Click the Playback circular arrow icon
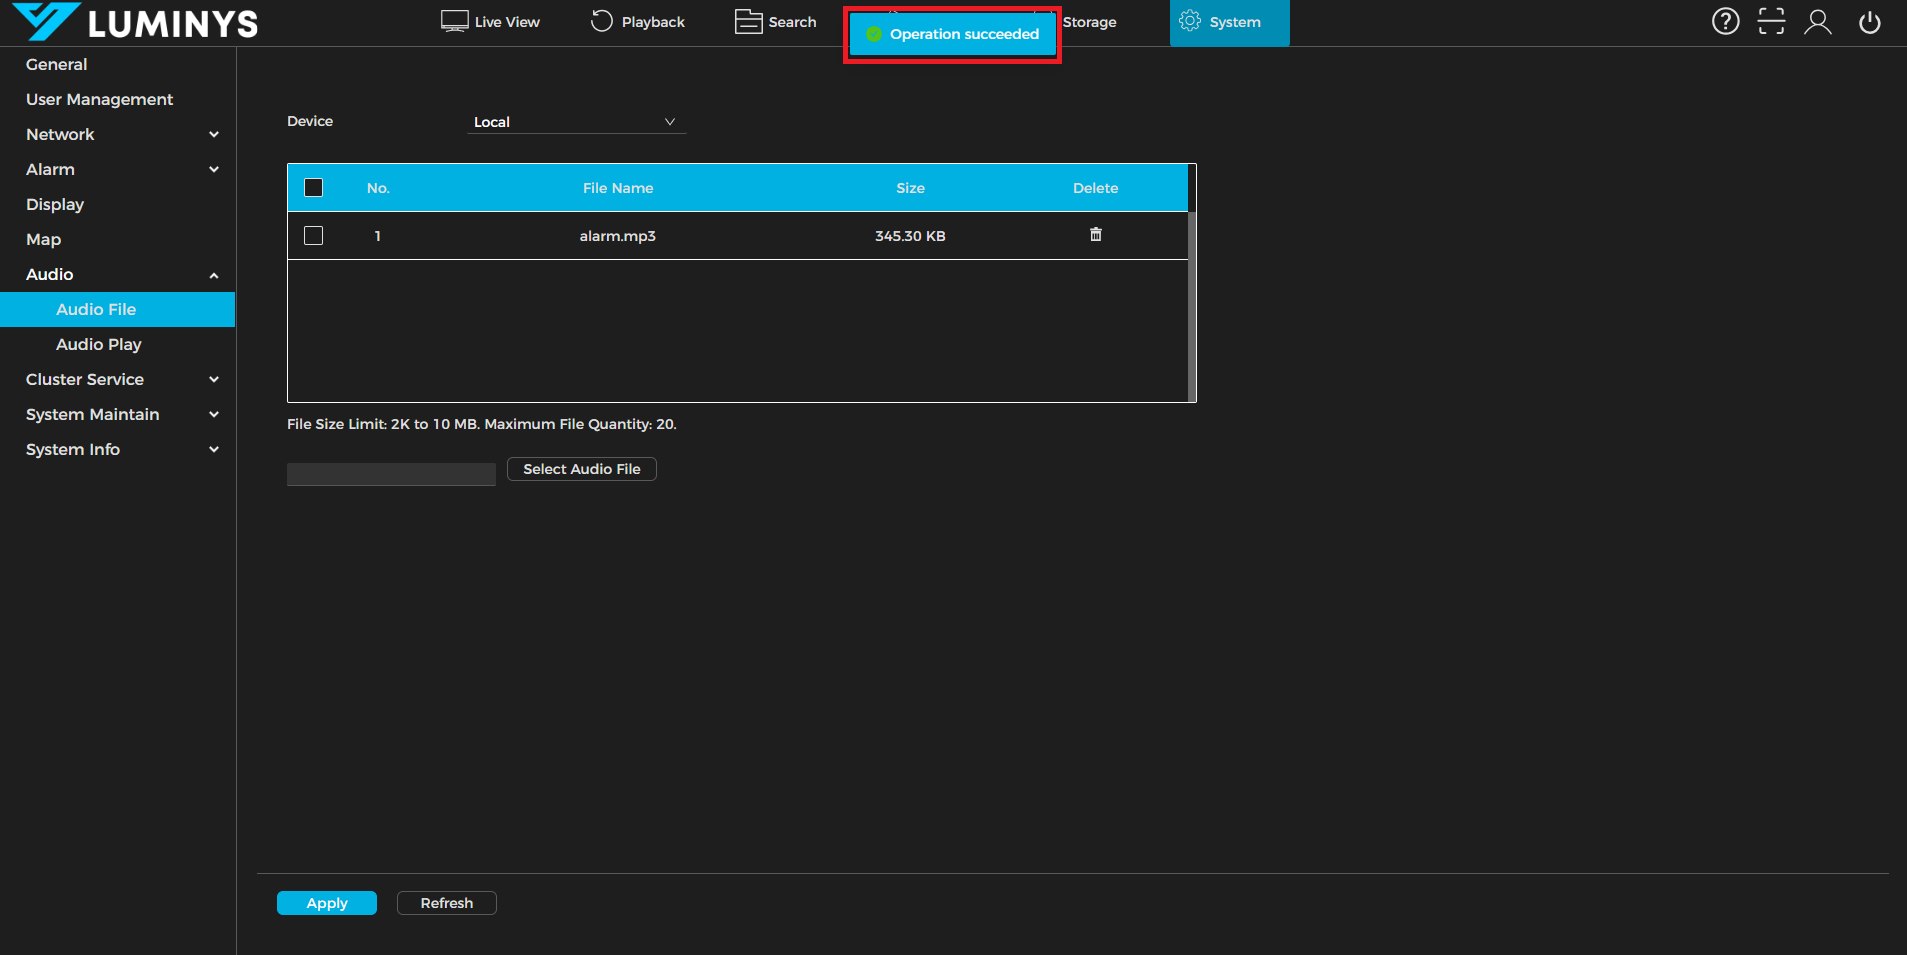1907x955 pixels. (601, 21)
